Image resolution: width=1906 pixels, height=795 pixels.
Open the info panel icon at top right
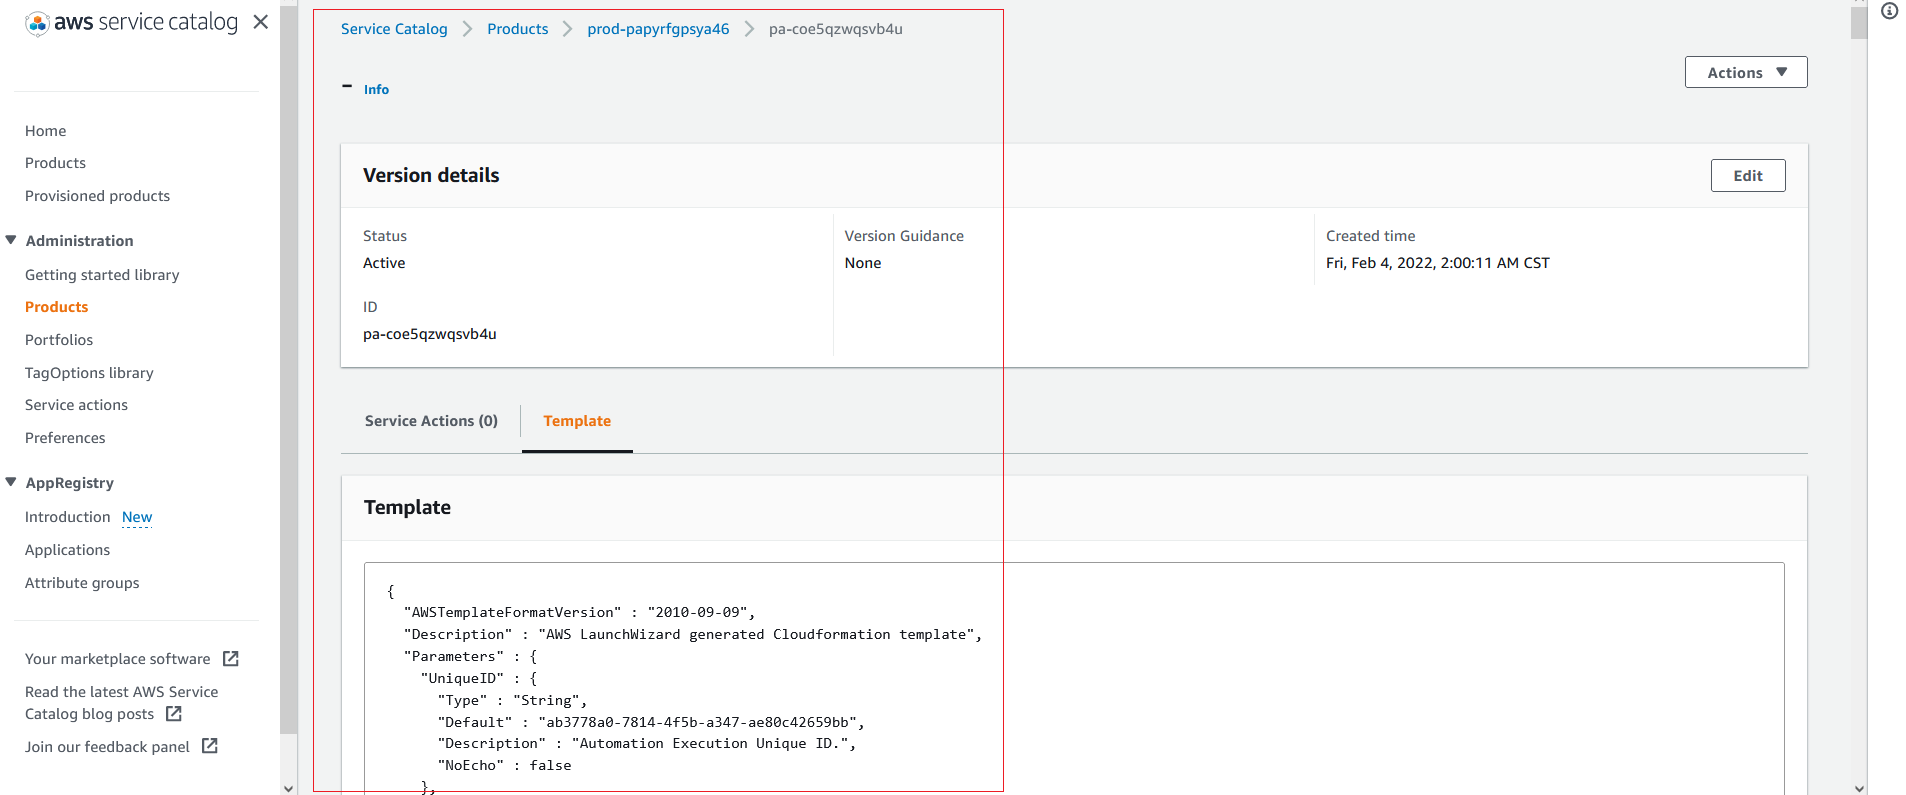click(1889, 11)
